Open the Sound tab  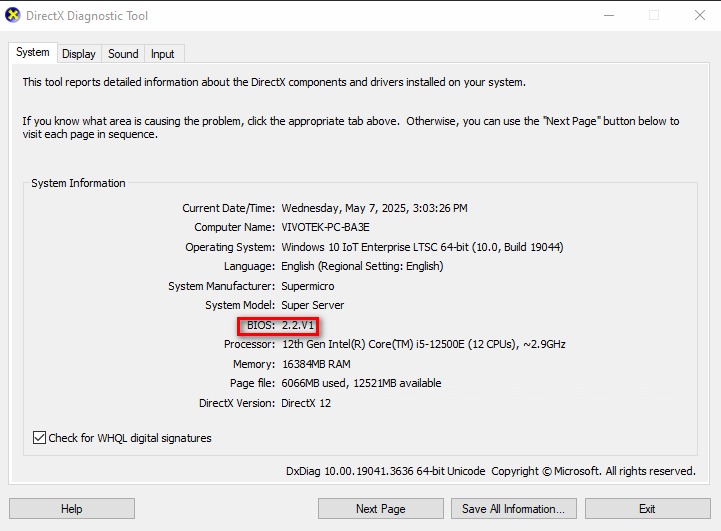point(123,54)
